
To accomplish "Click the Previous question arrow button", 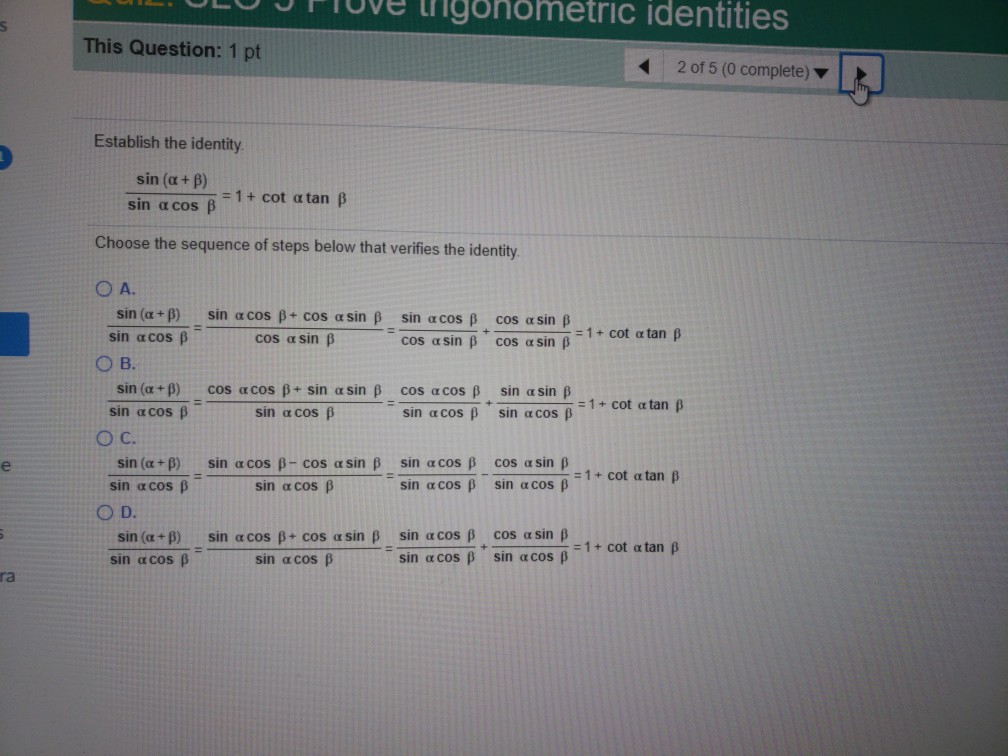I will click(x=643, y=64).
